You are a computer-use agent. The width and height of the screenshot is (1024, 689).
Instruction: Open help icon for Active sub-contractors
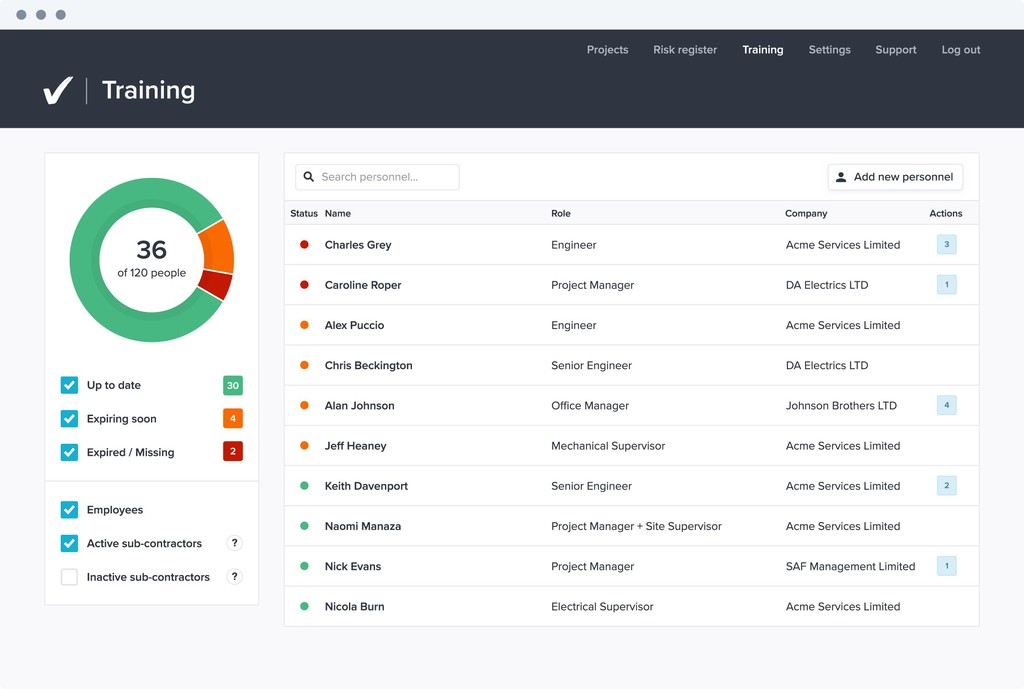click(234, 543)
